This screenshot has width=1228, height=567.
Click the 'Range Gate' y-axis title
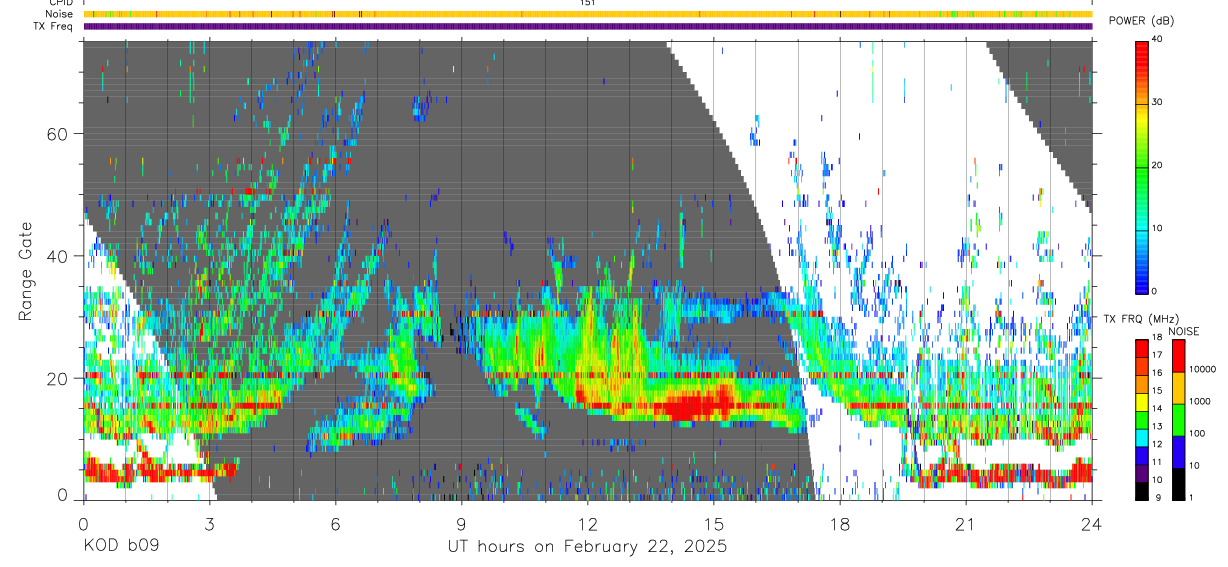pyautogui.click(x=25, y=272)
